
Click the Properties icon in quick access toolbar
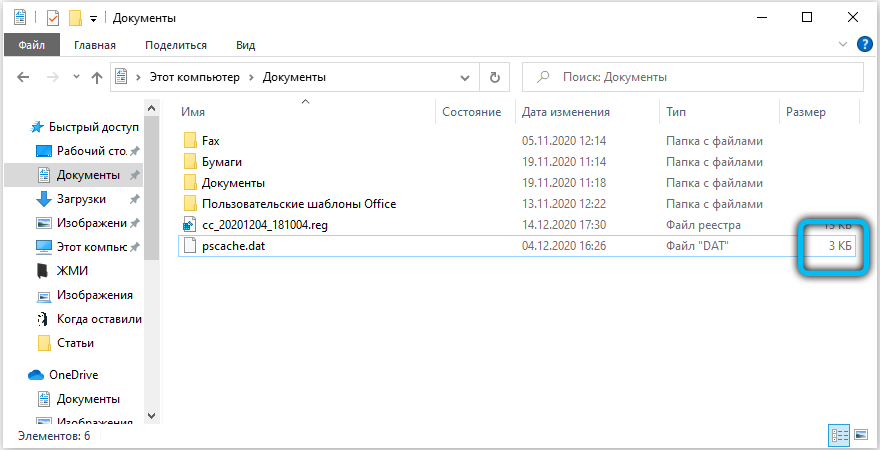(53, 18)
